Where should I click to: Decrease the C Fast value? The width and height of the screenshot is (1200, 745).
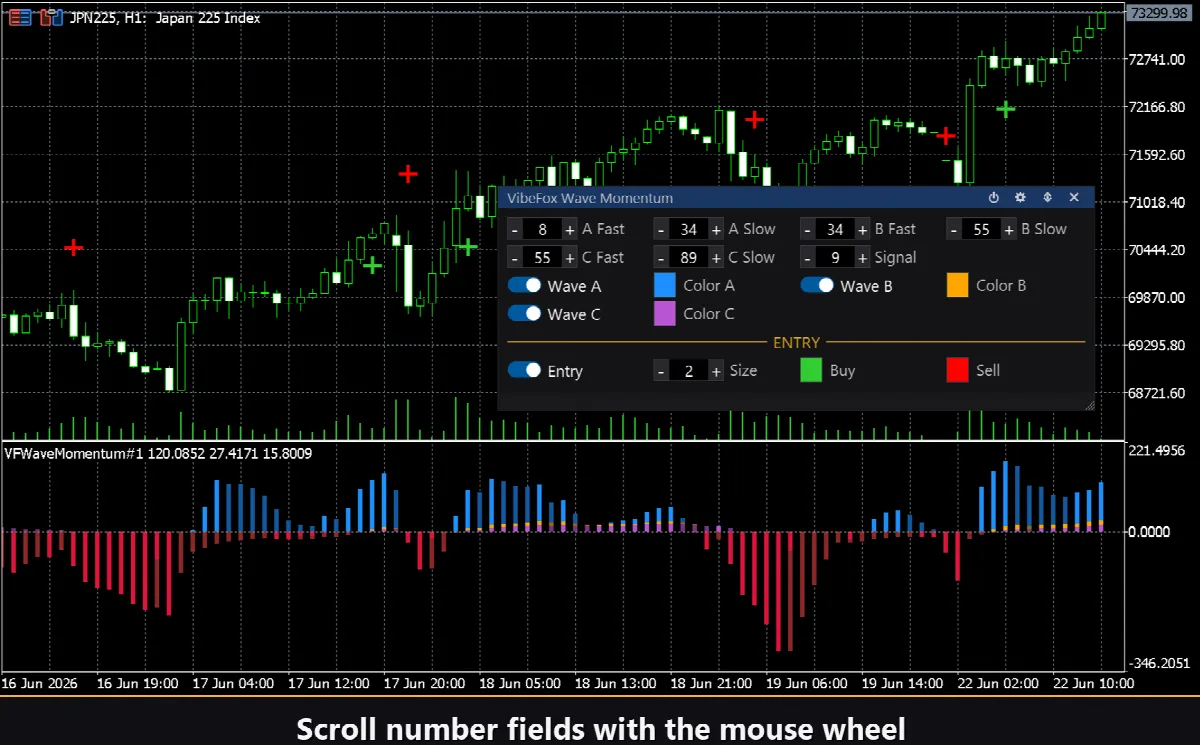tap(514, 258)
